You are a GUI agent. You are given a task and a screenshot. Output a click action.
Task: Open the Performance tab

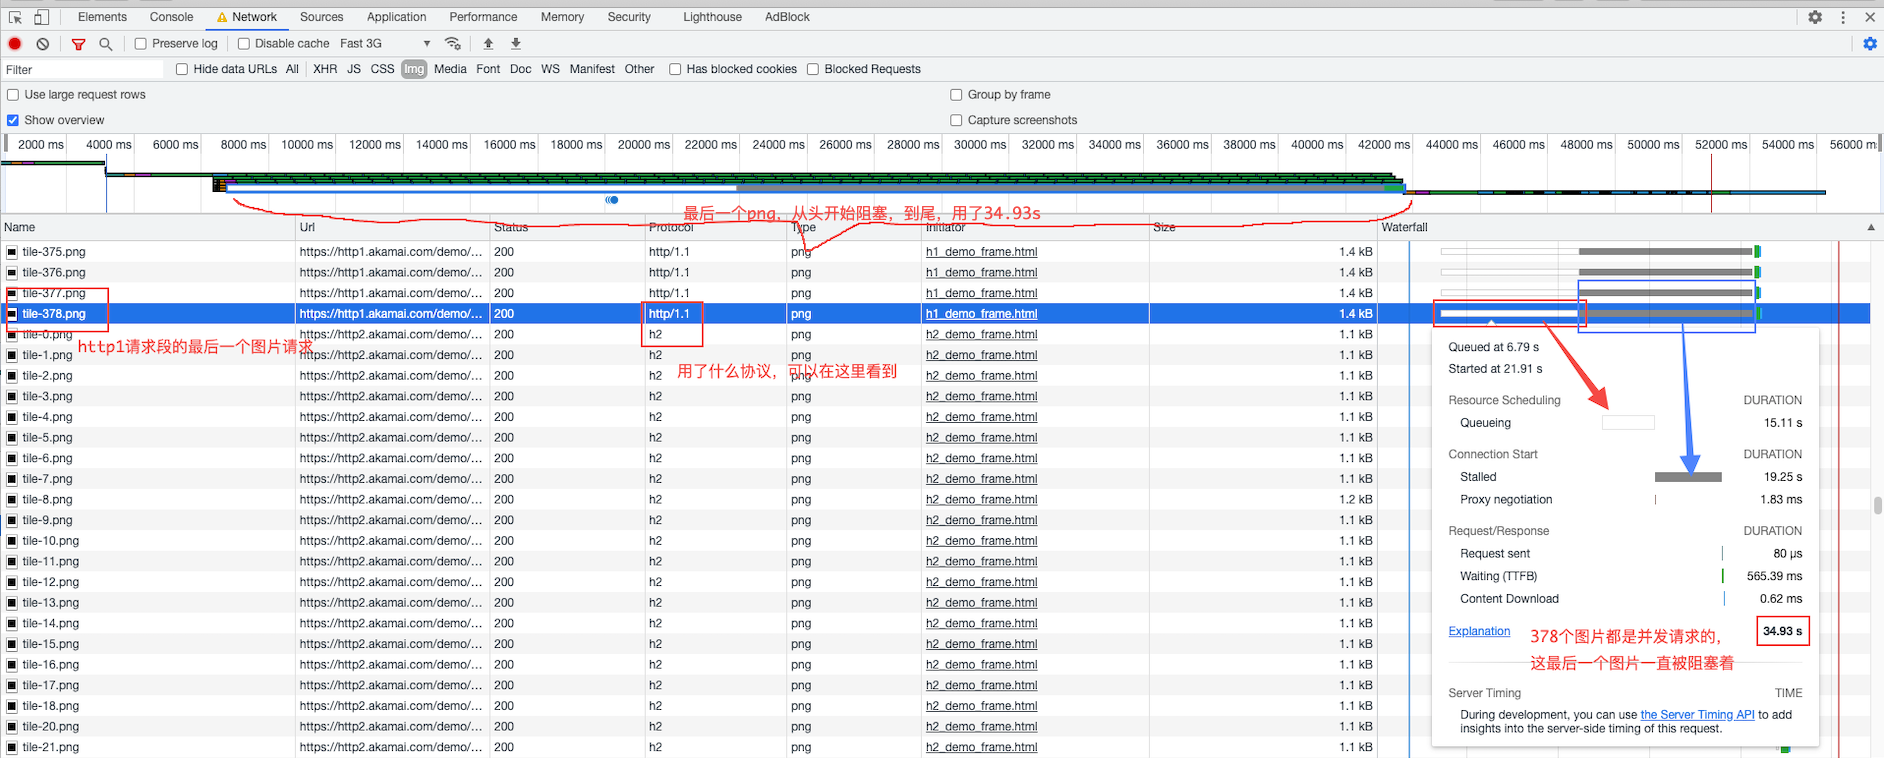[x=483, y=17]
